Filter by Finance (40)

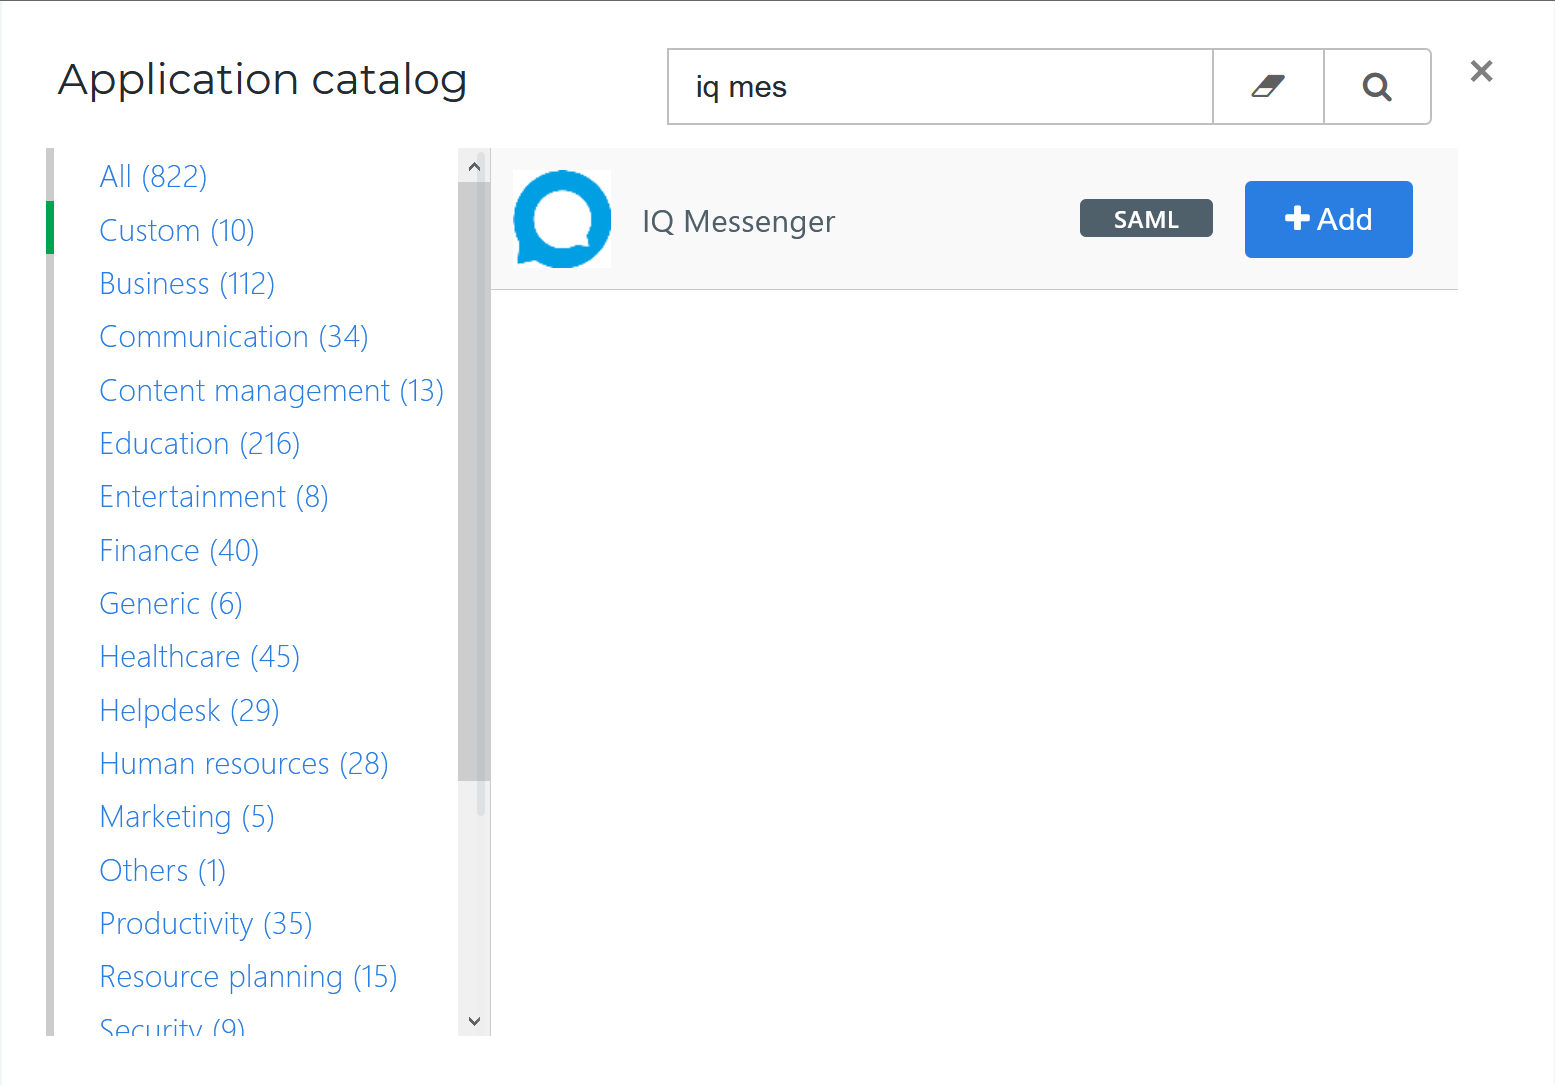click(x=179, y=551)
